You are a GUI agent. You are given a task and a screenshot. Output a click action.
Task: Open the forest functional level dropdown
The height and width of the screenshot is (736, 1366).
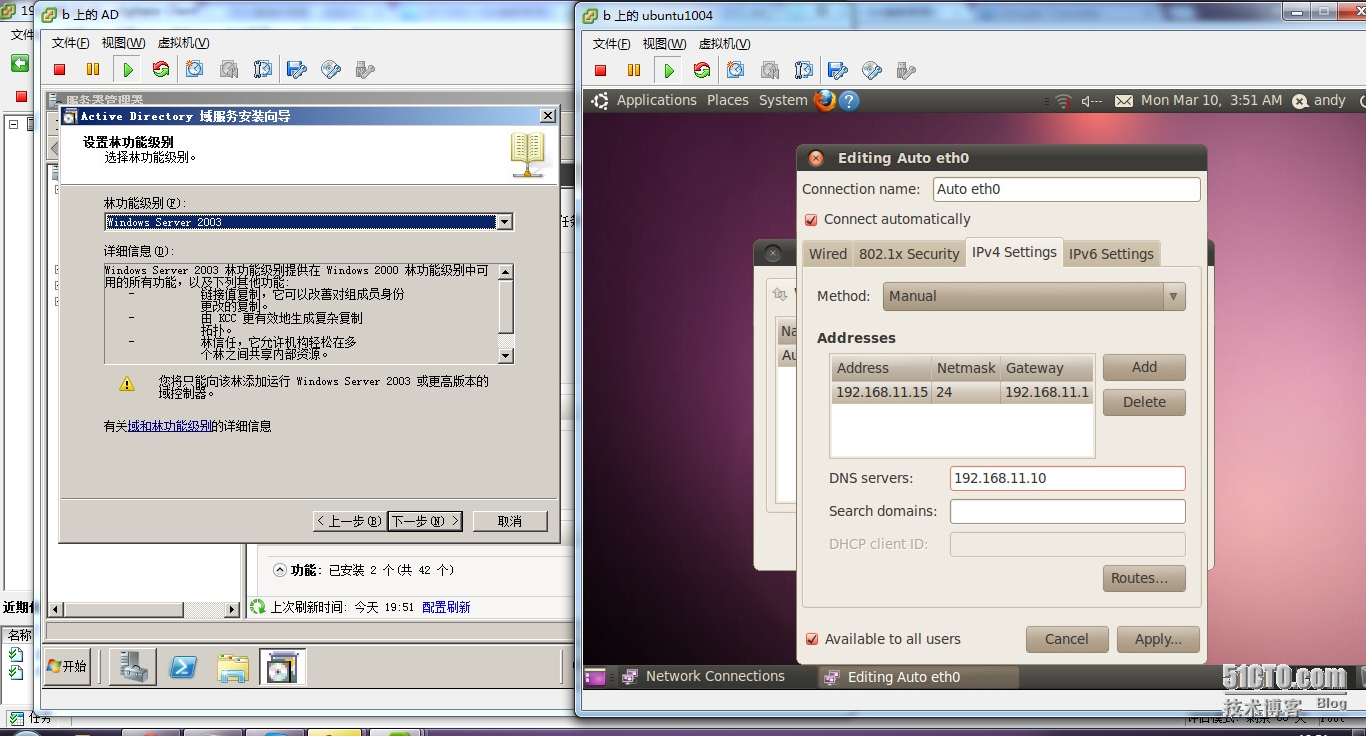tap(505, 222)
